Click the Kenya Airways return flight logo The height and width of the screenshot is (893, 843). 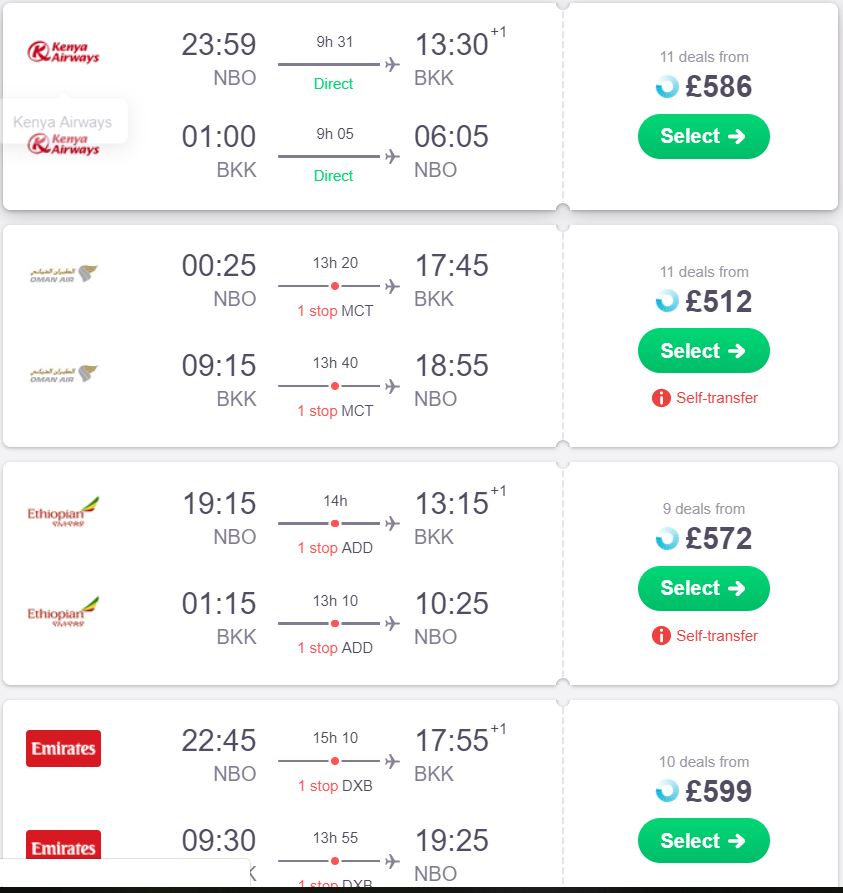tap(63, 144)
